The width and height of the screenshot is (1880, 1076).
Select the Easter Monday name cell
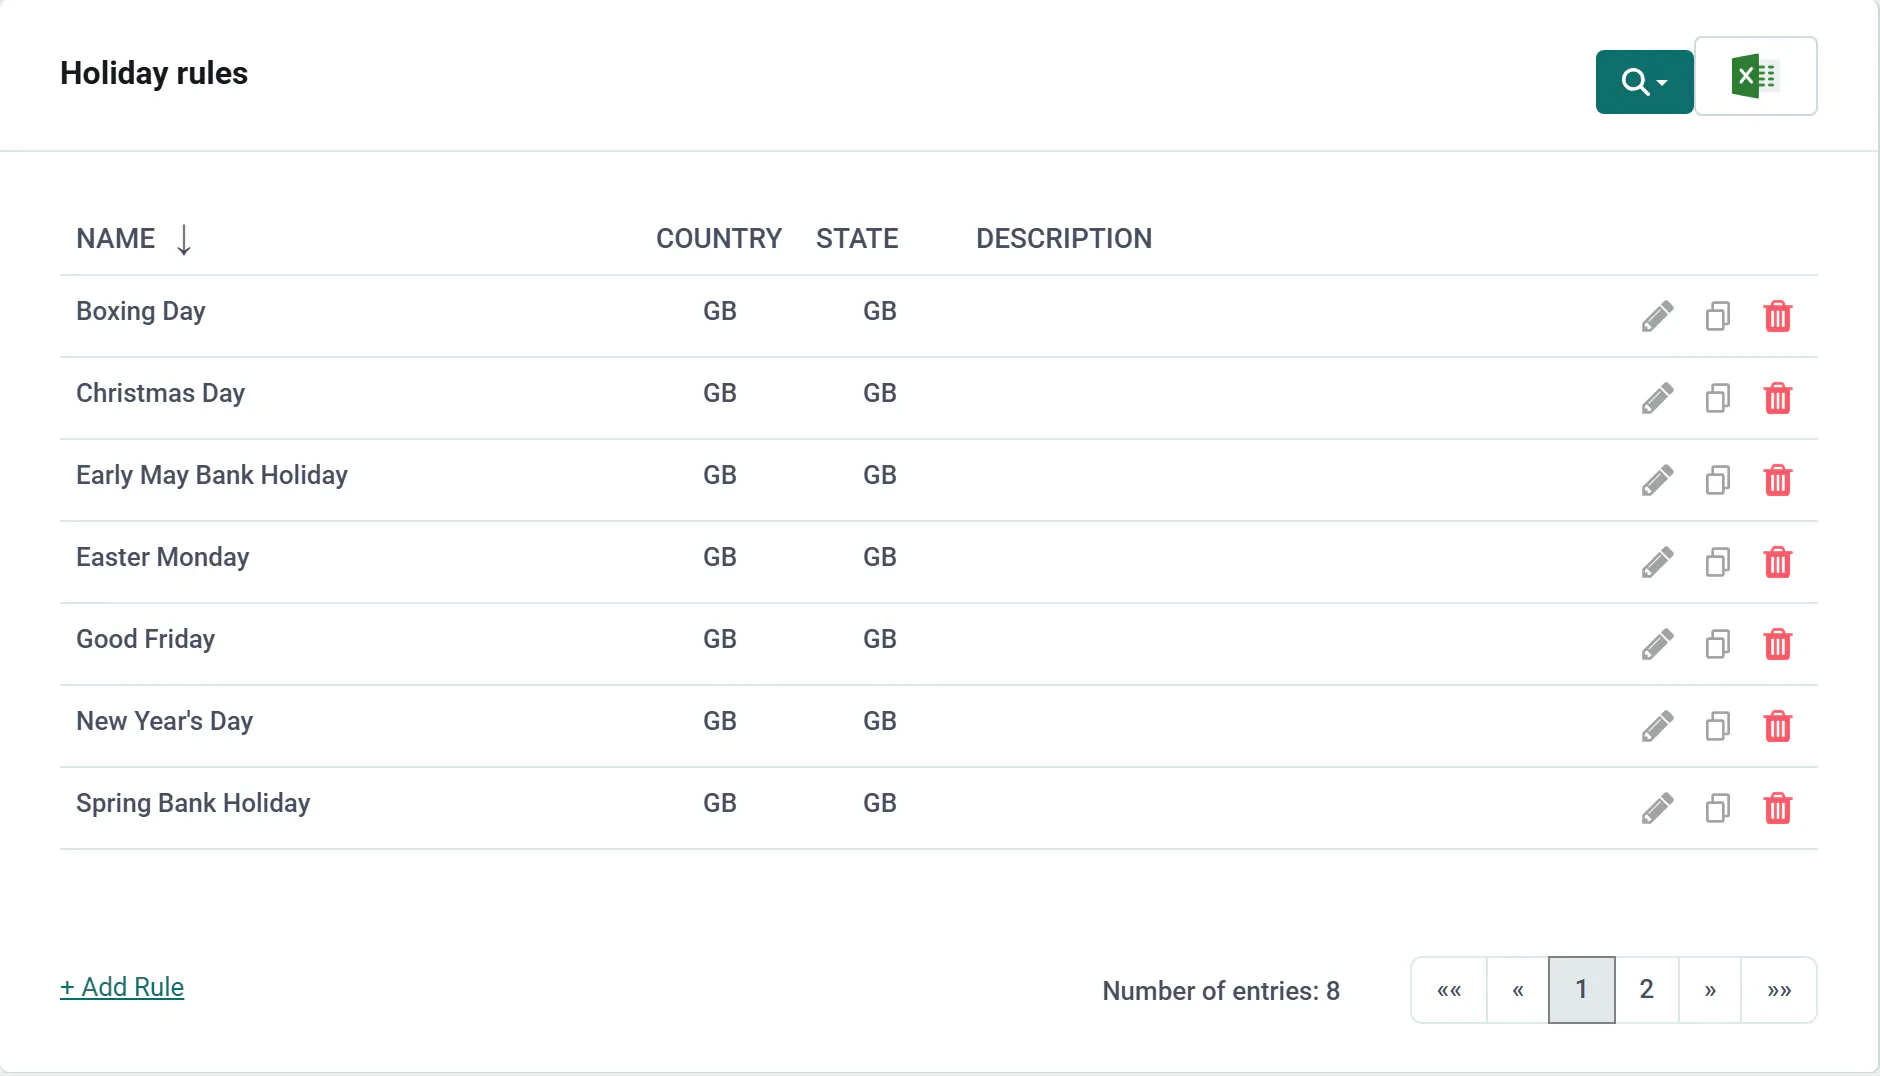pos(163,557)
